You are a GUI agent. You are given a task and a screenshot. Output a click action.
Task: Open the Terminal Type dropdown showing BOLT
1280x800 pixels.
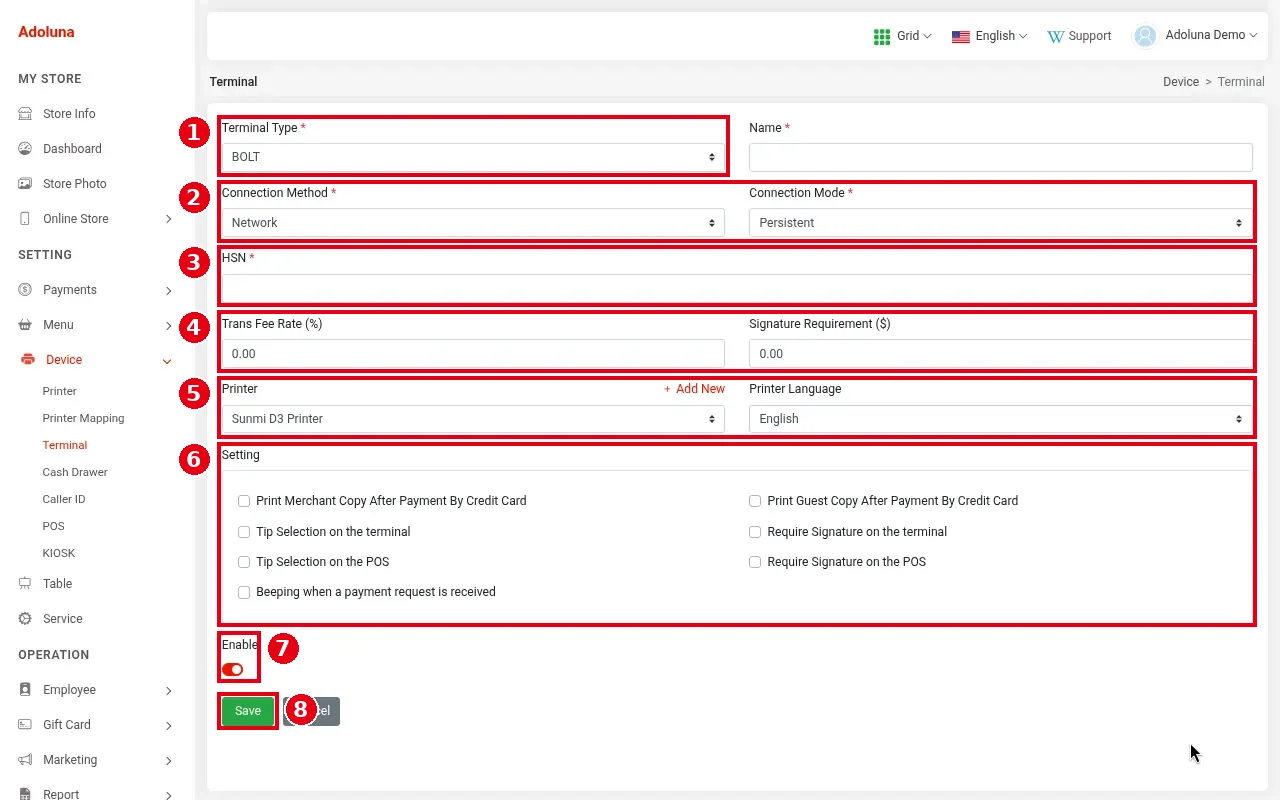click(473, 157)
